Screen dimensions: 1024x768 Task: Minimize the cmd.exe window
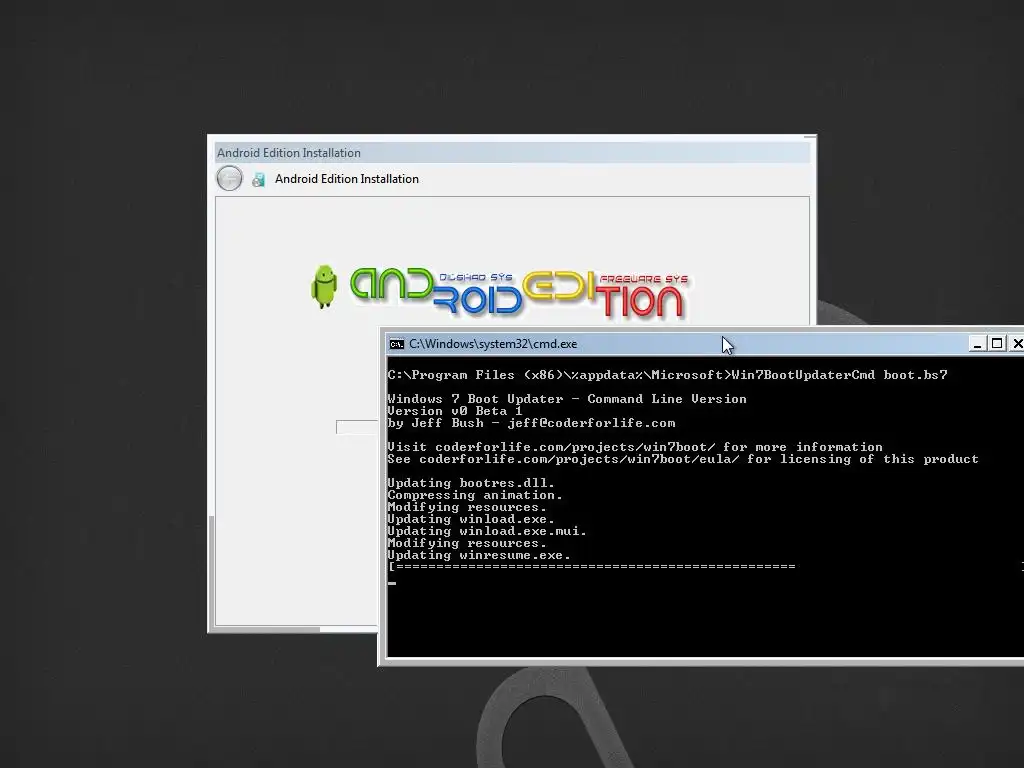pos(977,344)
